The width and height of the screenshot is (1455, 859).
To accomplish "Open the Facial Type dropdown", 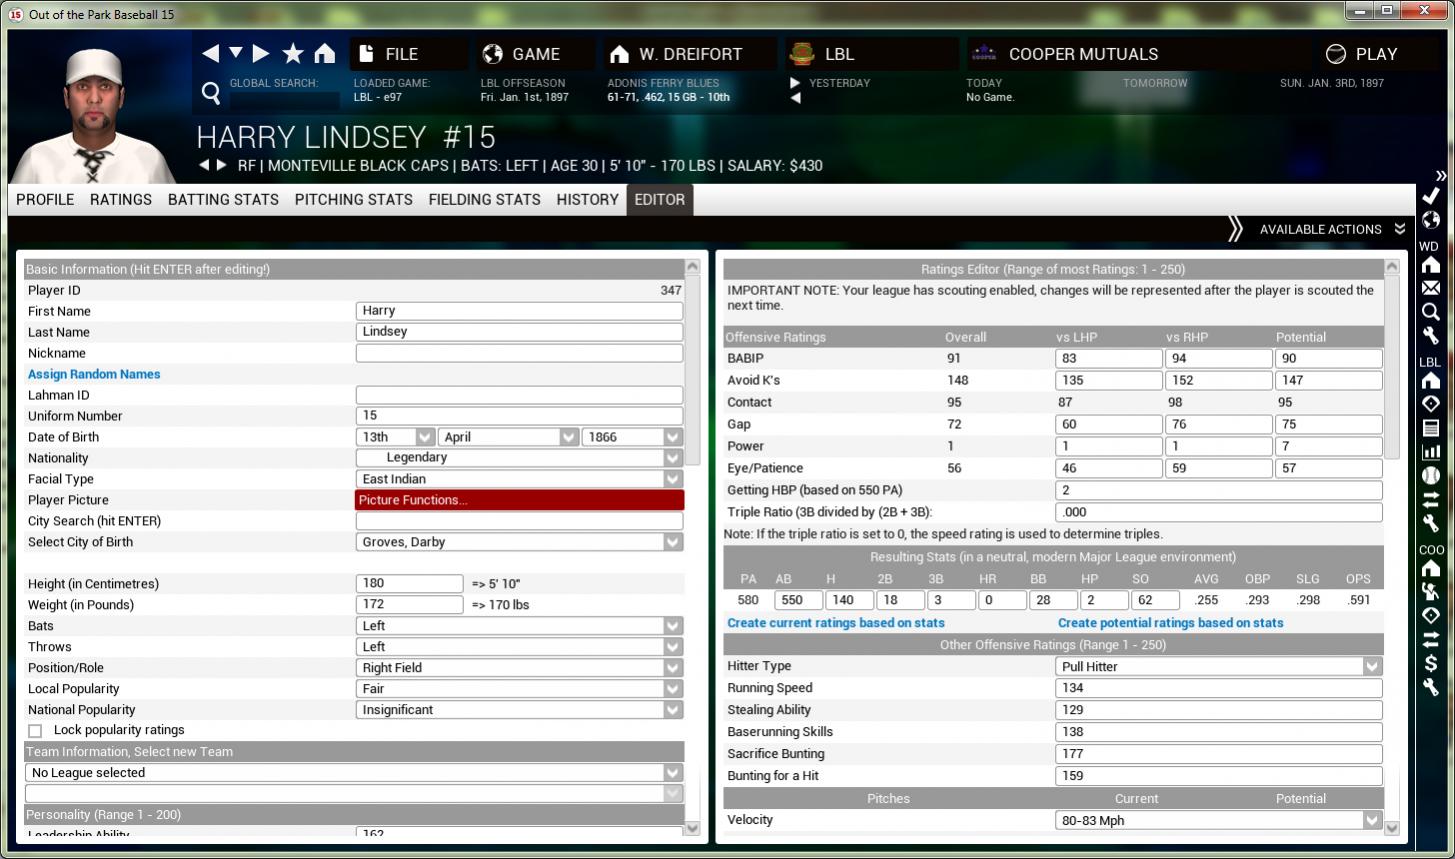I will (519, 479).
